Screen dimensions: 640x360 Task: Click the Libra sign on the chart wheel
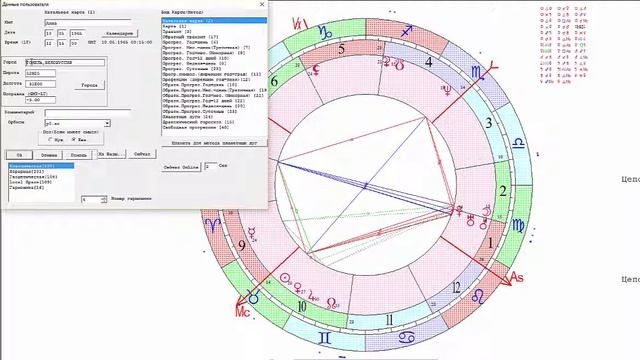[x=518, y=143]
